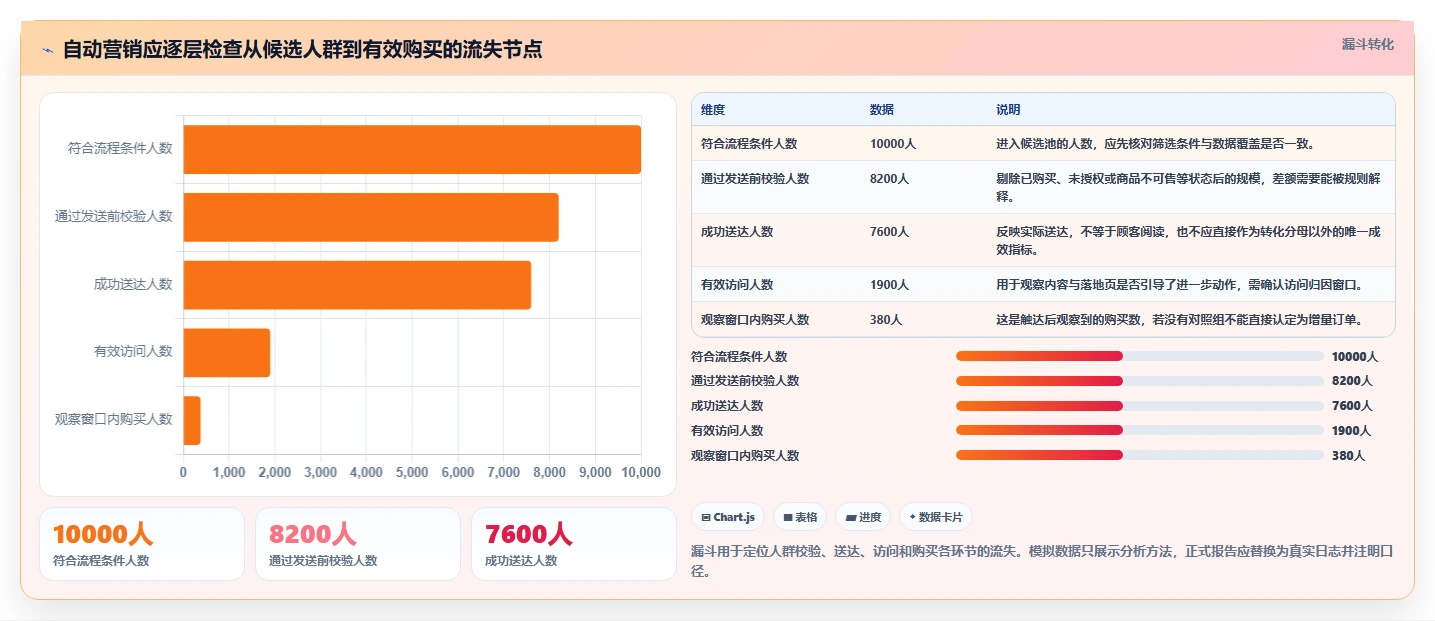Click table cell 有效访问人数
The width and height of the screenshot is (1435, 621).
(x=737, y=285)
